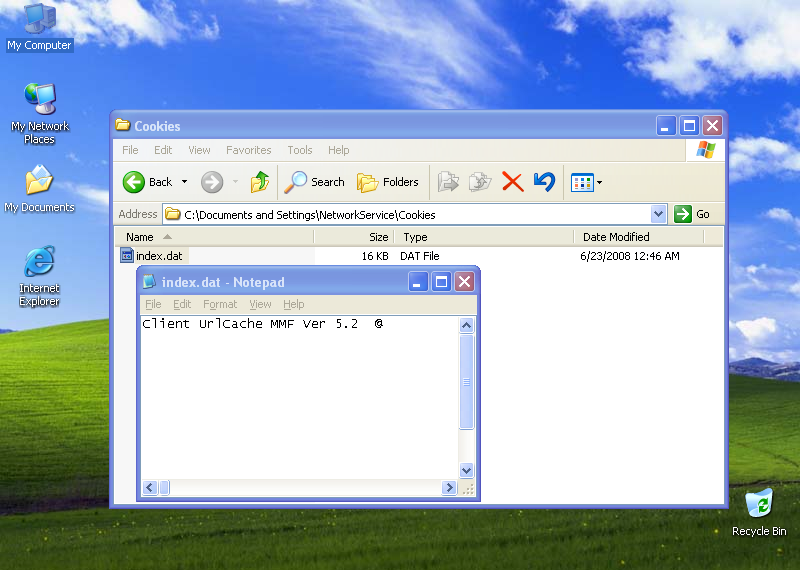This screenshot has height=570, width=800.
Task: Launch Internet Explorer from desktop
Action: [x=39, y=276]
